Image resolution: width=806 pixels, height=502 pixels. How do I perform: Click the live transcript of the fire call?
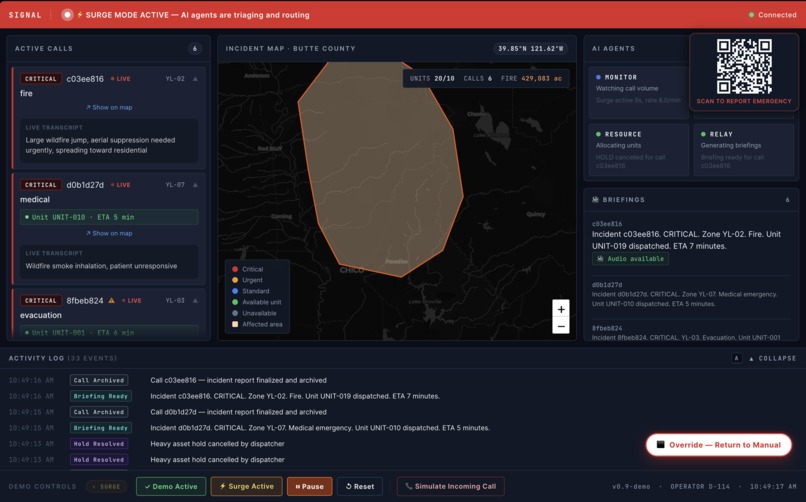pyautogui.click(x=109, y=141)
